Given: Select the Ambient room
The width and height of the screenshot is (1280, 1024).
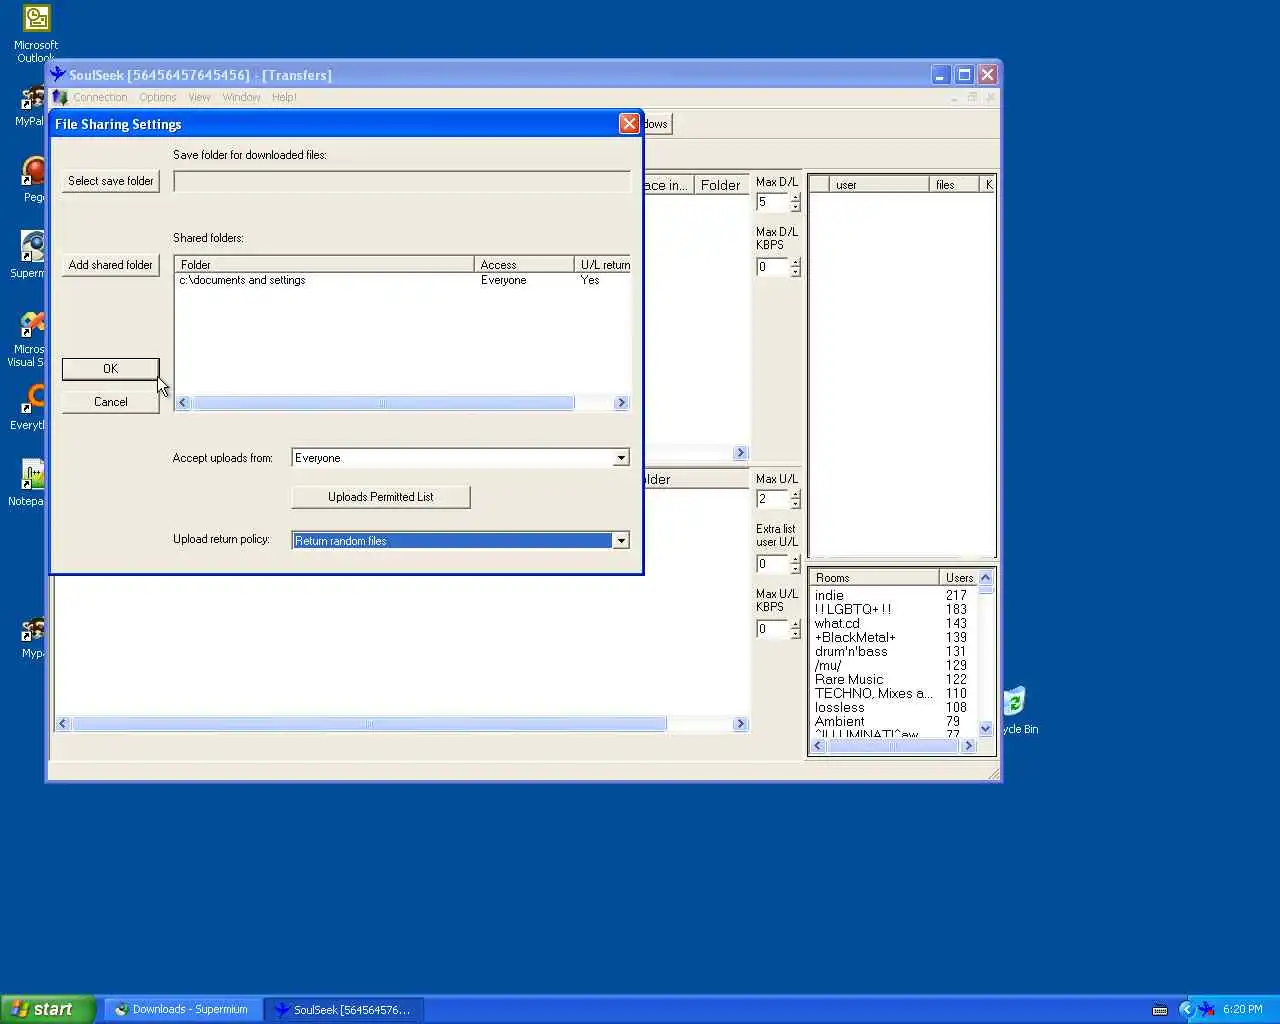Looking at the screenshot, I should coord(840,721).
